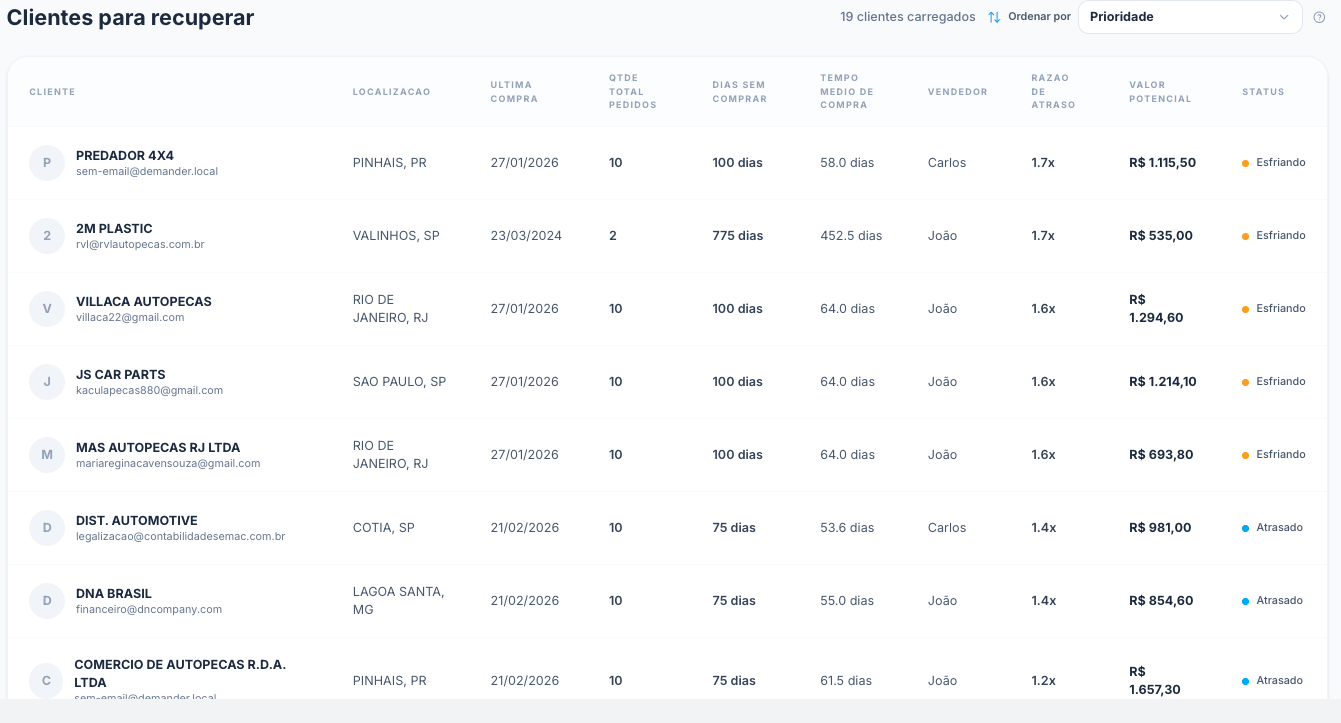The height and width of the screenshot is (723, 1341).
Task: Click the VALOR POTENCIAL column header
Action: click(x=1161, y=92)
